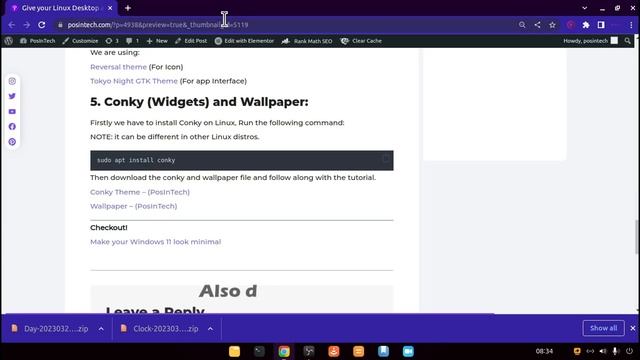The image size is (640, 360).
Task: Open the YouTube social sidebar icon
Action: pyautogui.click(x=12, y=111)
